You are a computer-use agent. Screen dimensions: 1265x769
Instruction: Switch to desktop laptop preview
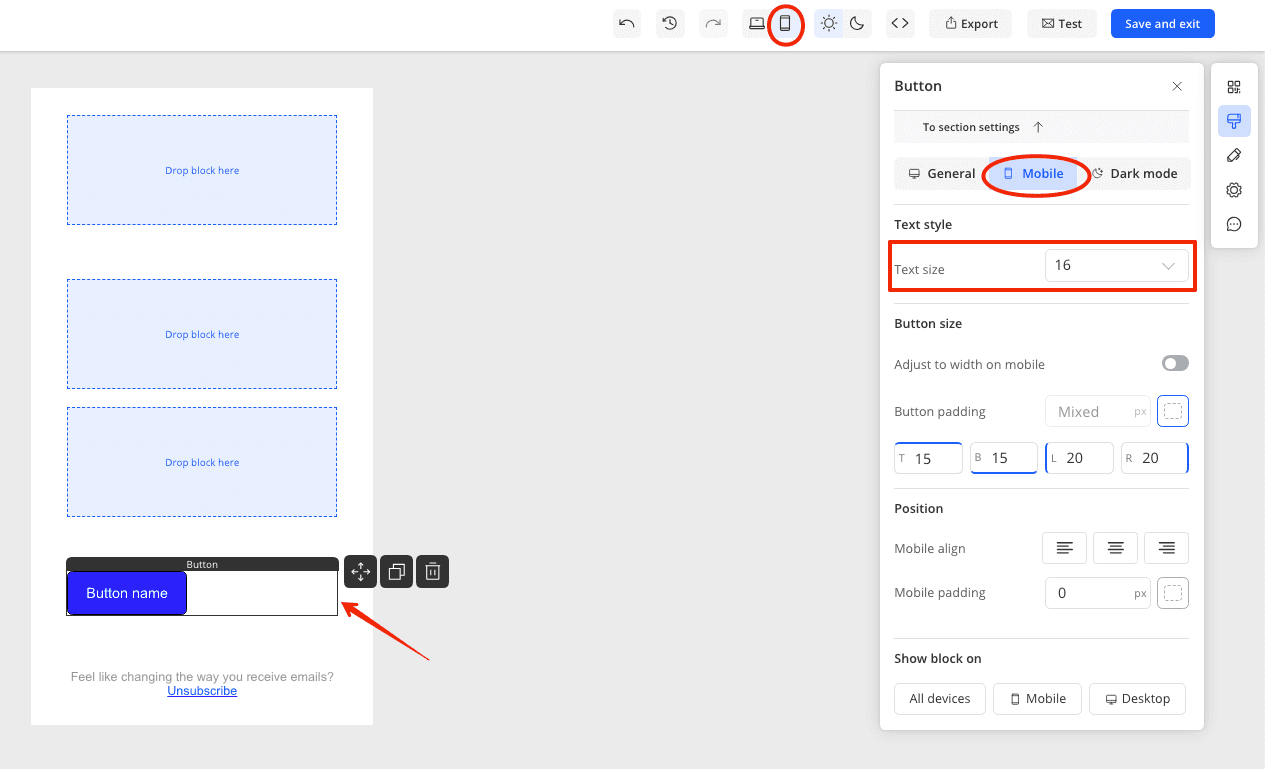tap(757, 23)
